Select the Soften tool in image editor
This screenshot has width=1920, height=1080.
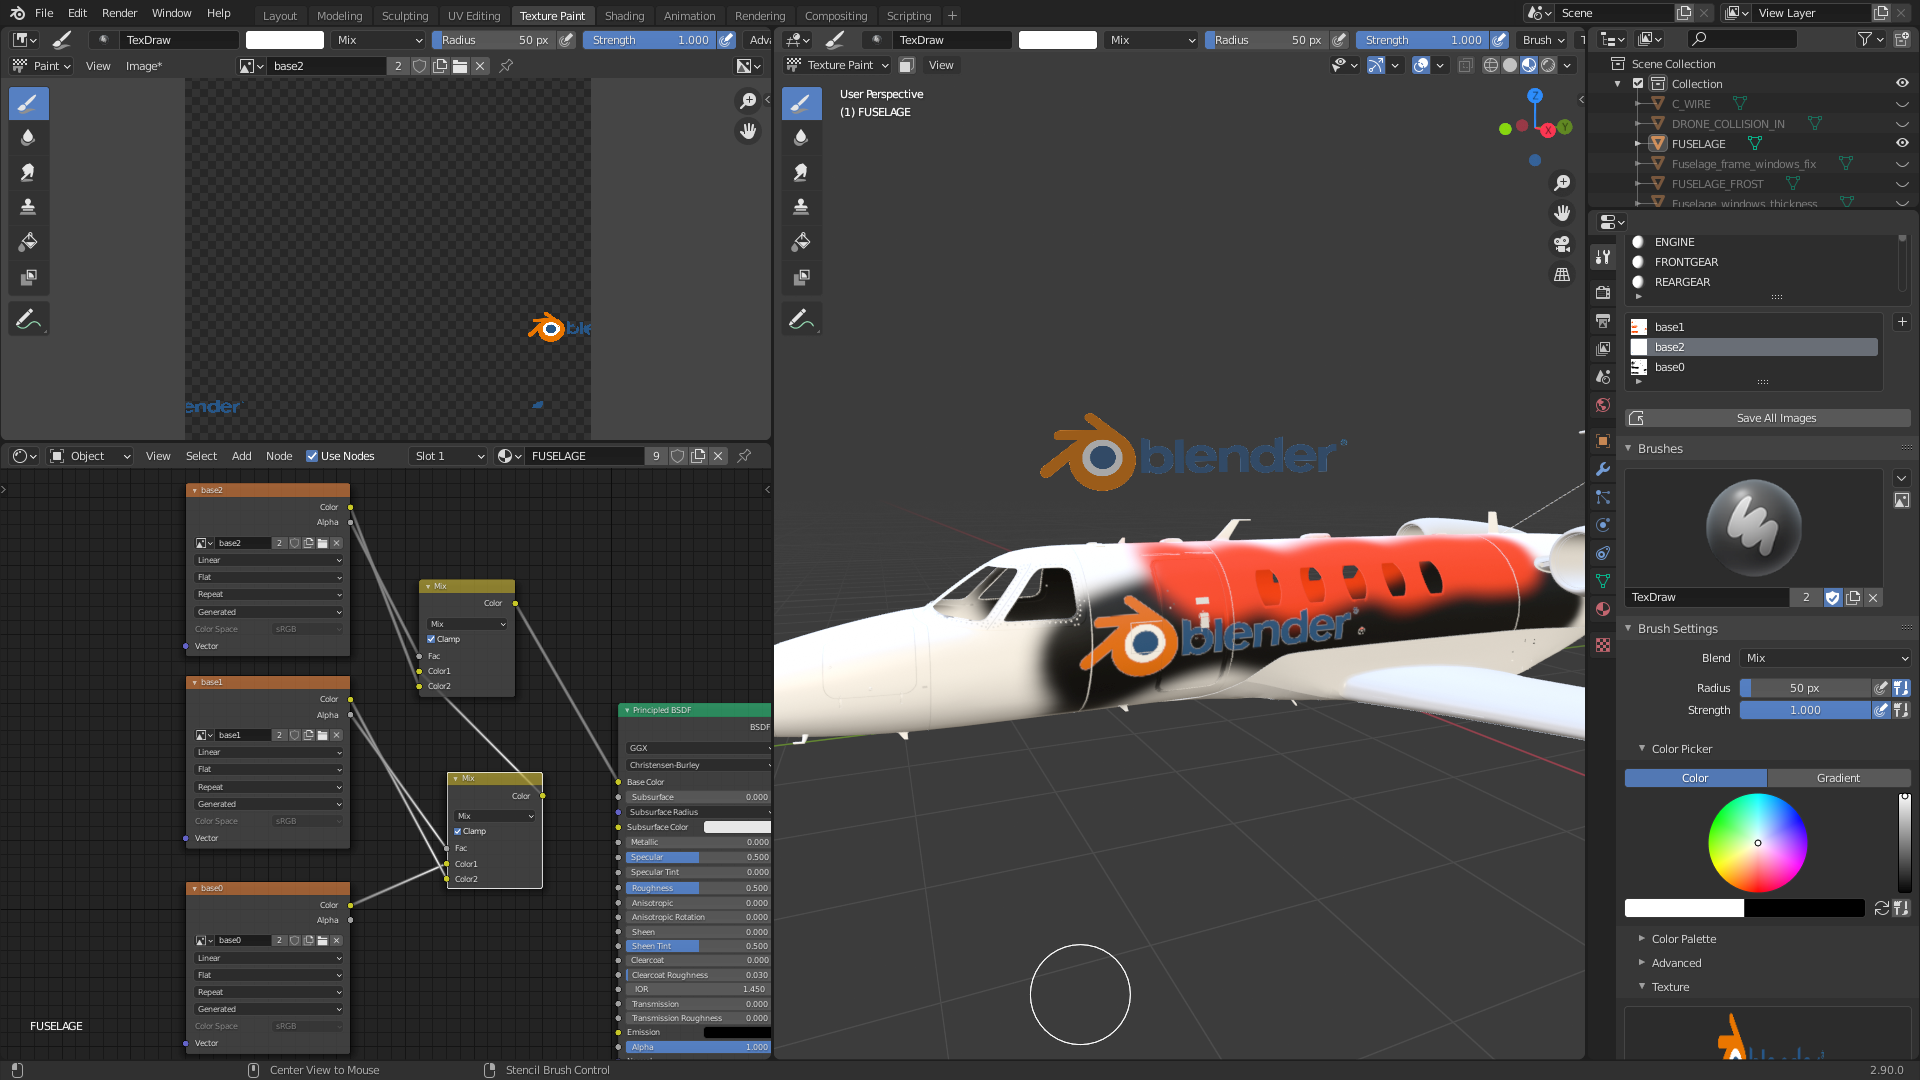[x=28, y=137]
